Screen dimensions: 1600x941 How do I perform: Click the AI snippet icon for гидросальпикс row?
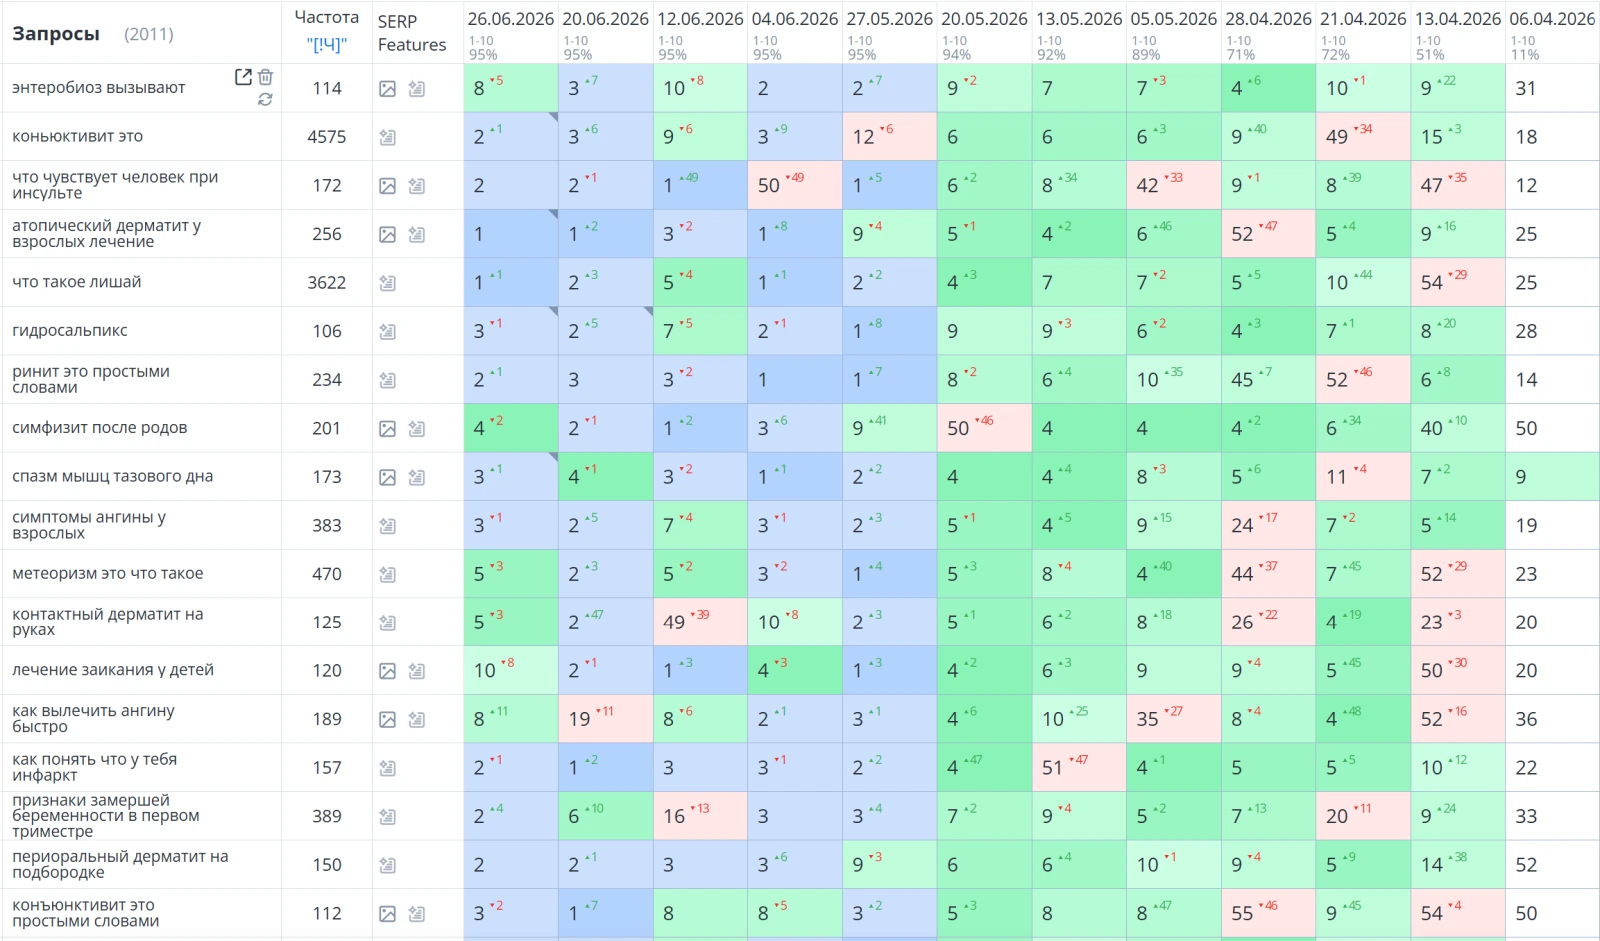coord(388,332)
